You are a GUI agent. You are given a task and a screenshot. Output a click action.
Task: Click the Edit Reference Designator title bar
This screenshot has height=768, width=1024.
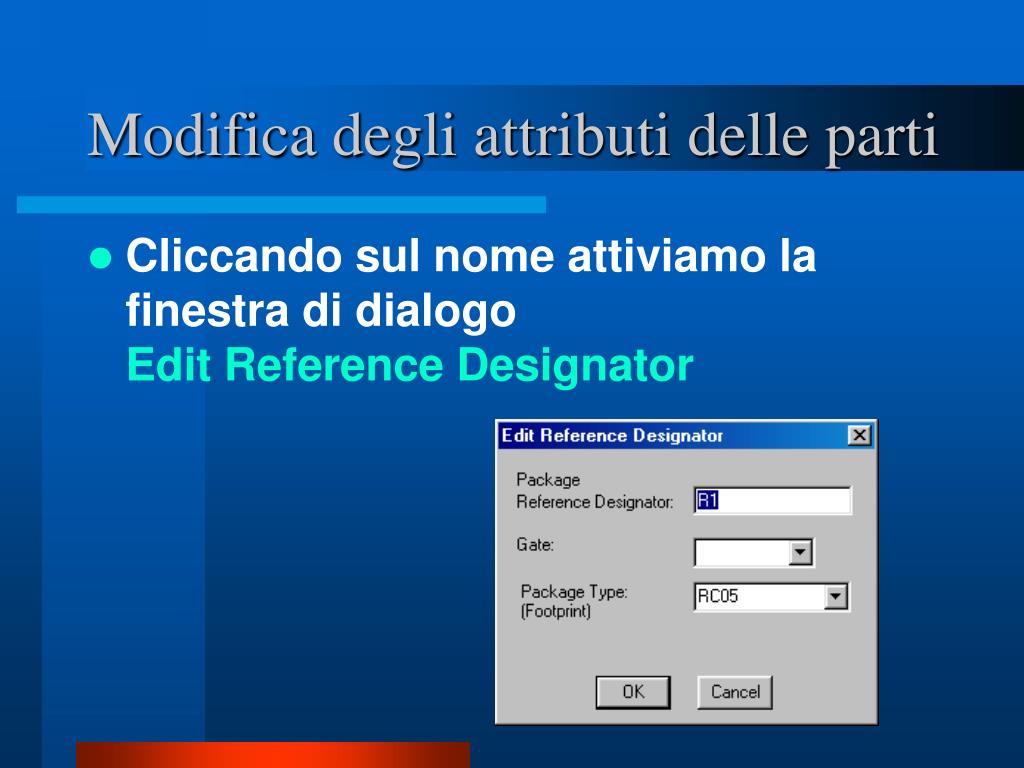pyautogui.click(x=686, y=436)
